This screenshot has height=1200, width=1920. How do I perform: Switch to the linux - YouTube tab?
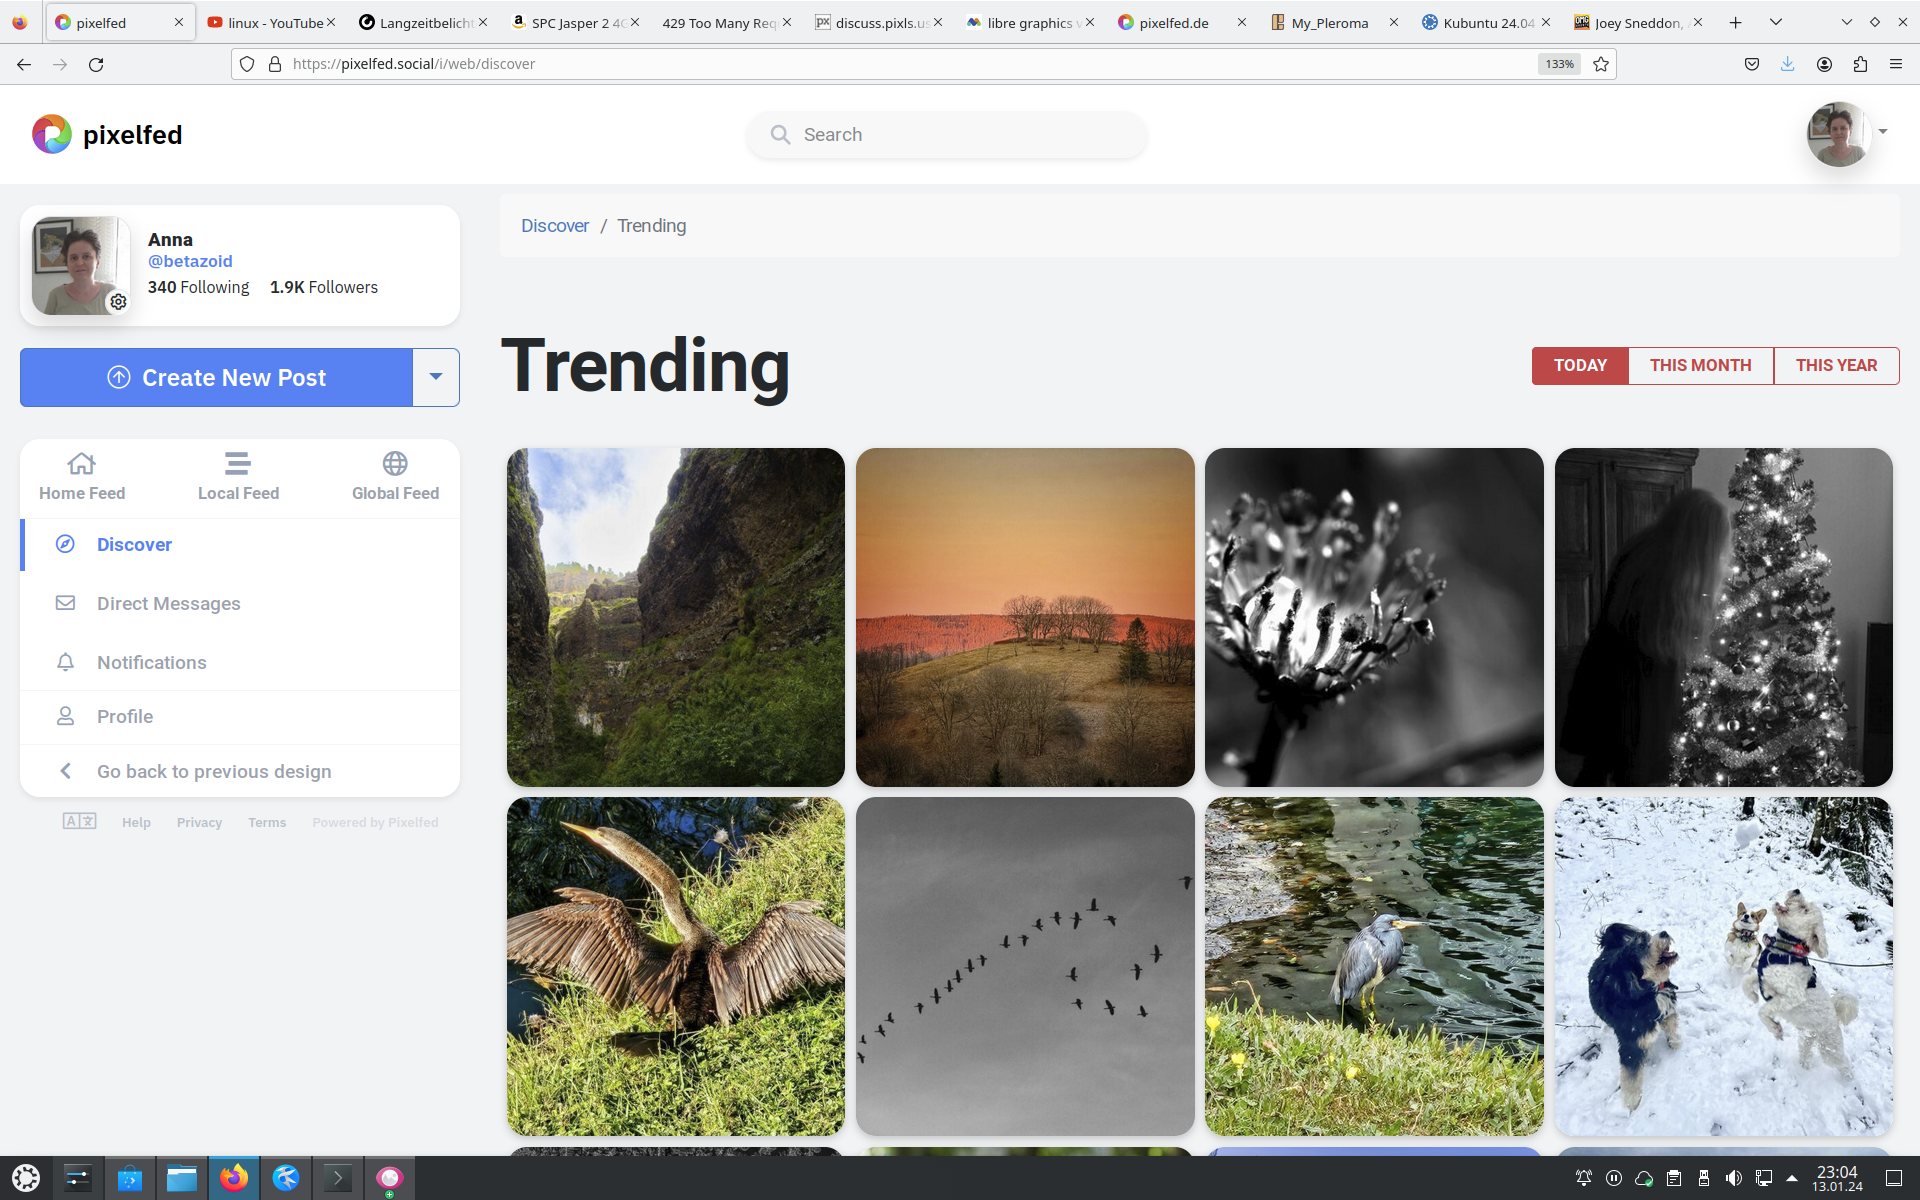coord(270,22)
